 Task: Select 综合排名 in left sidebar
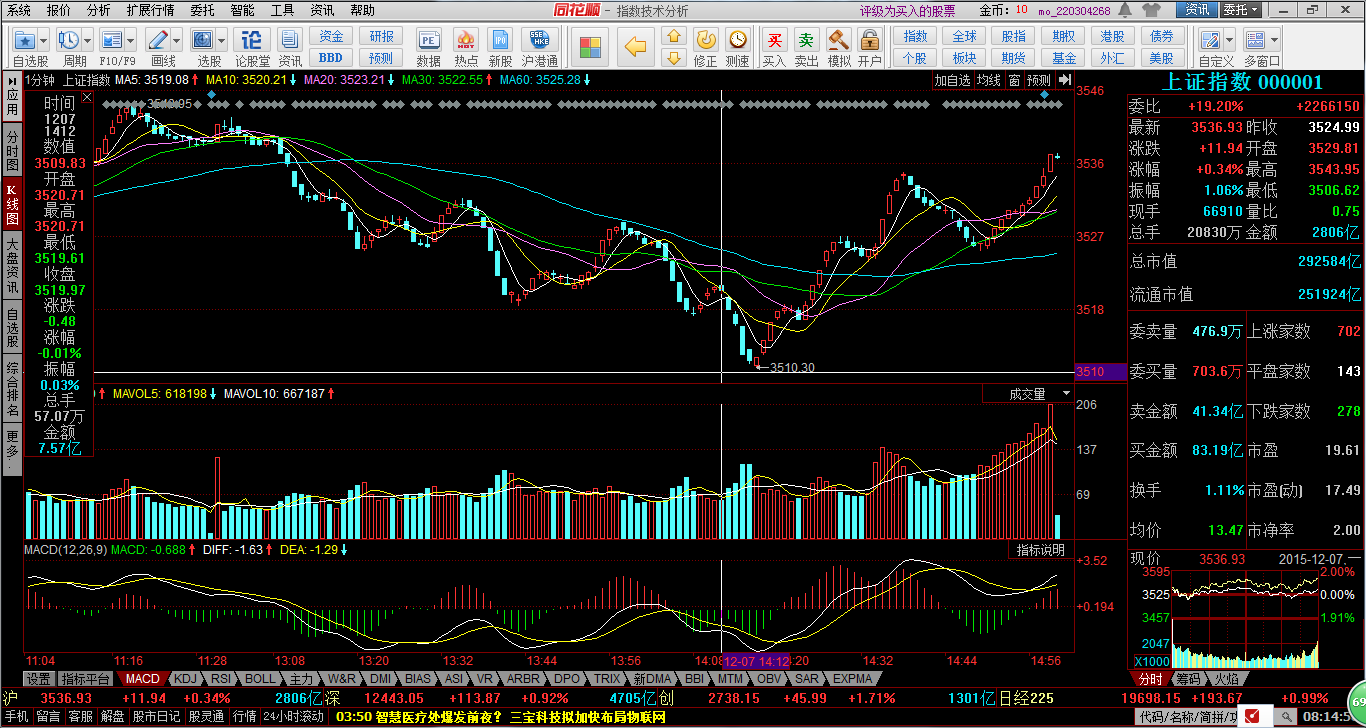coord(12,390)
